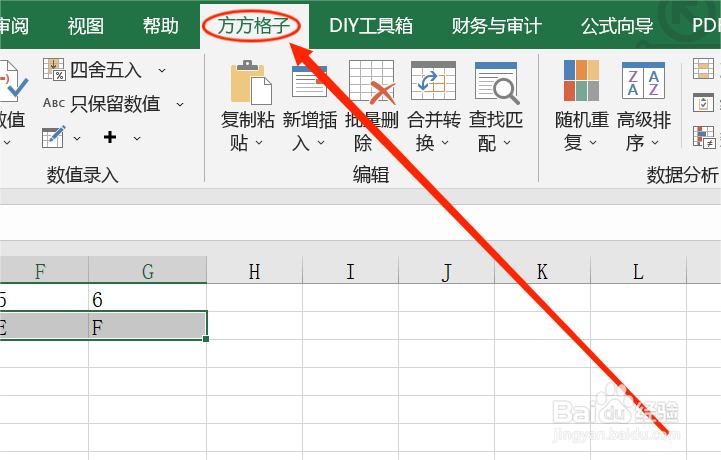The width and height of the screenshot is (721, 460).
Task: Click the 批量删除 grid icon
Action: point(372,82)
